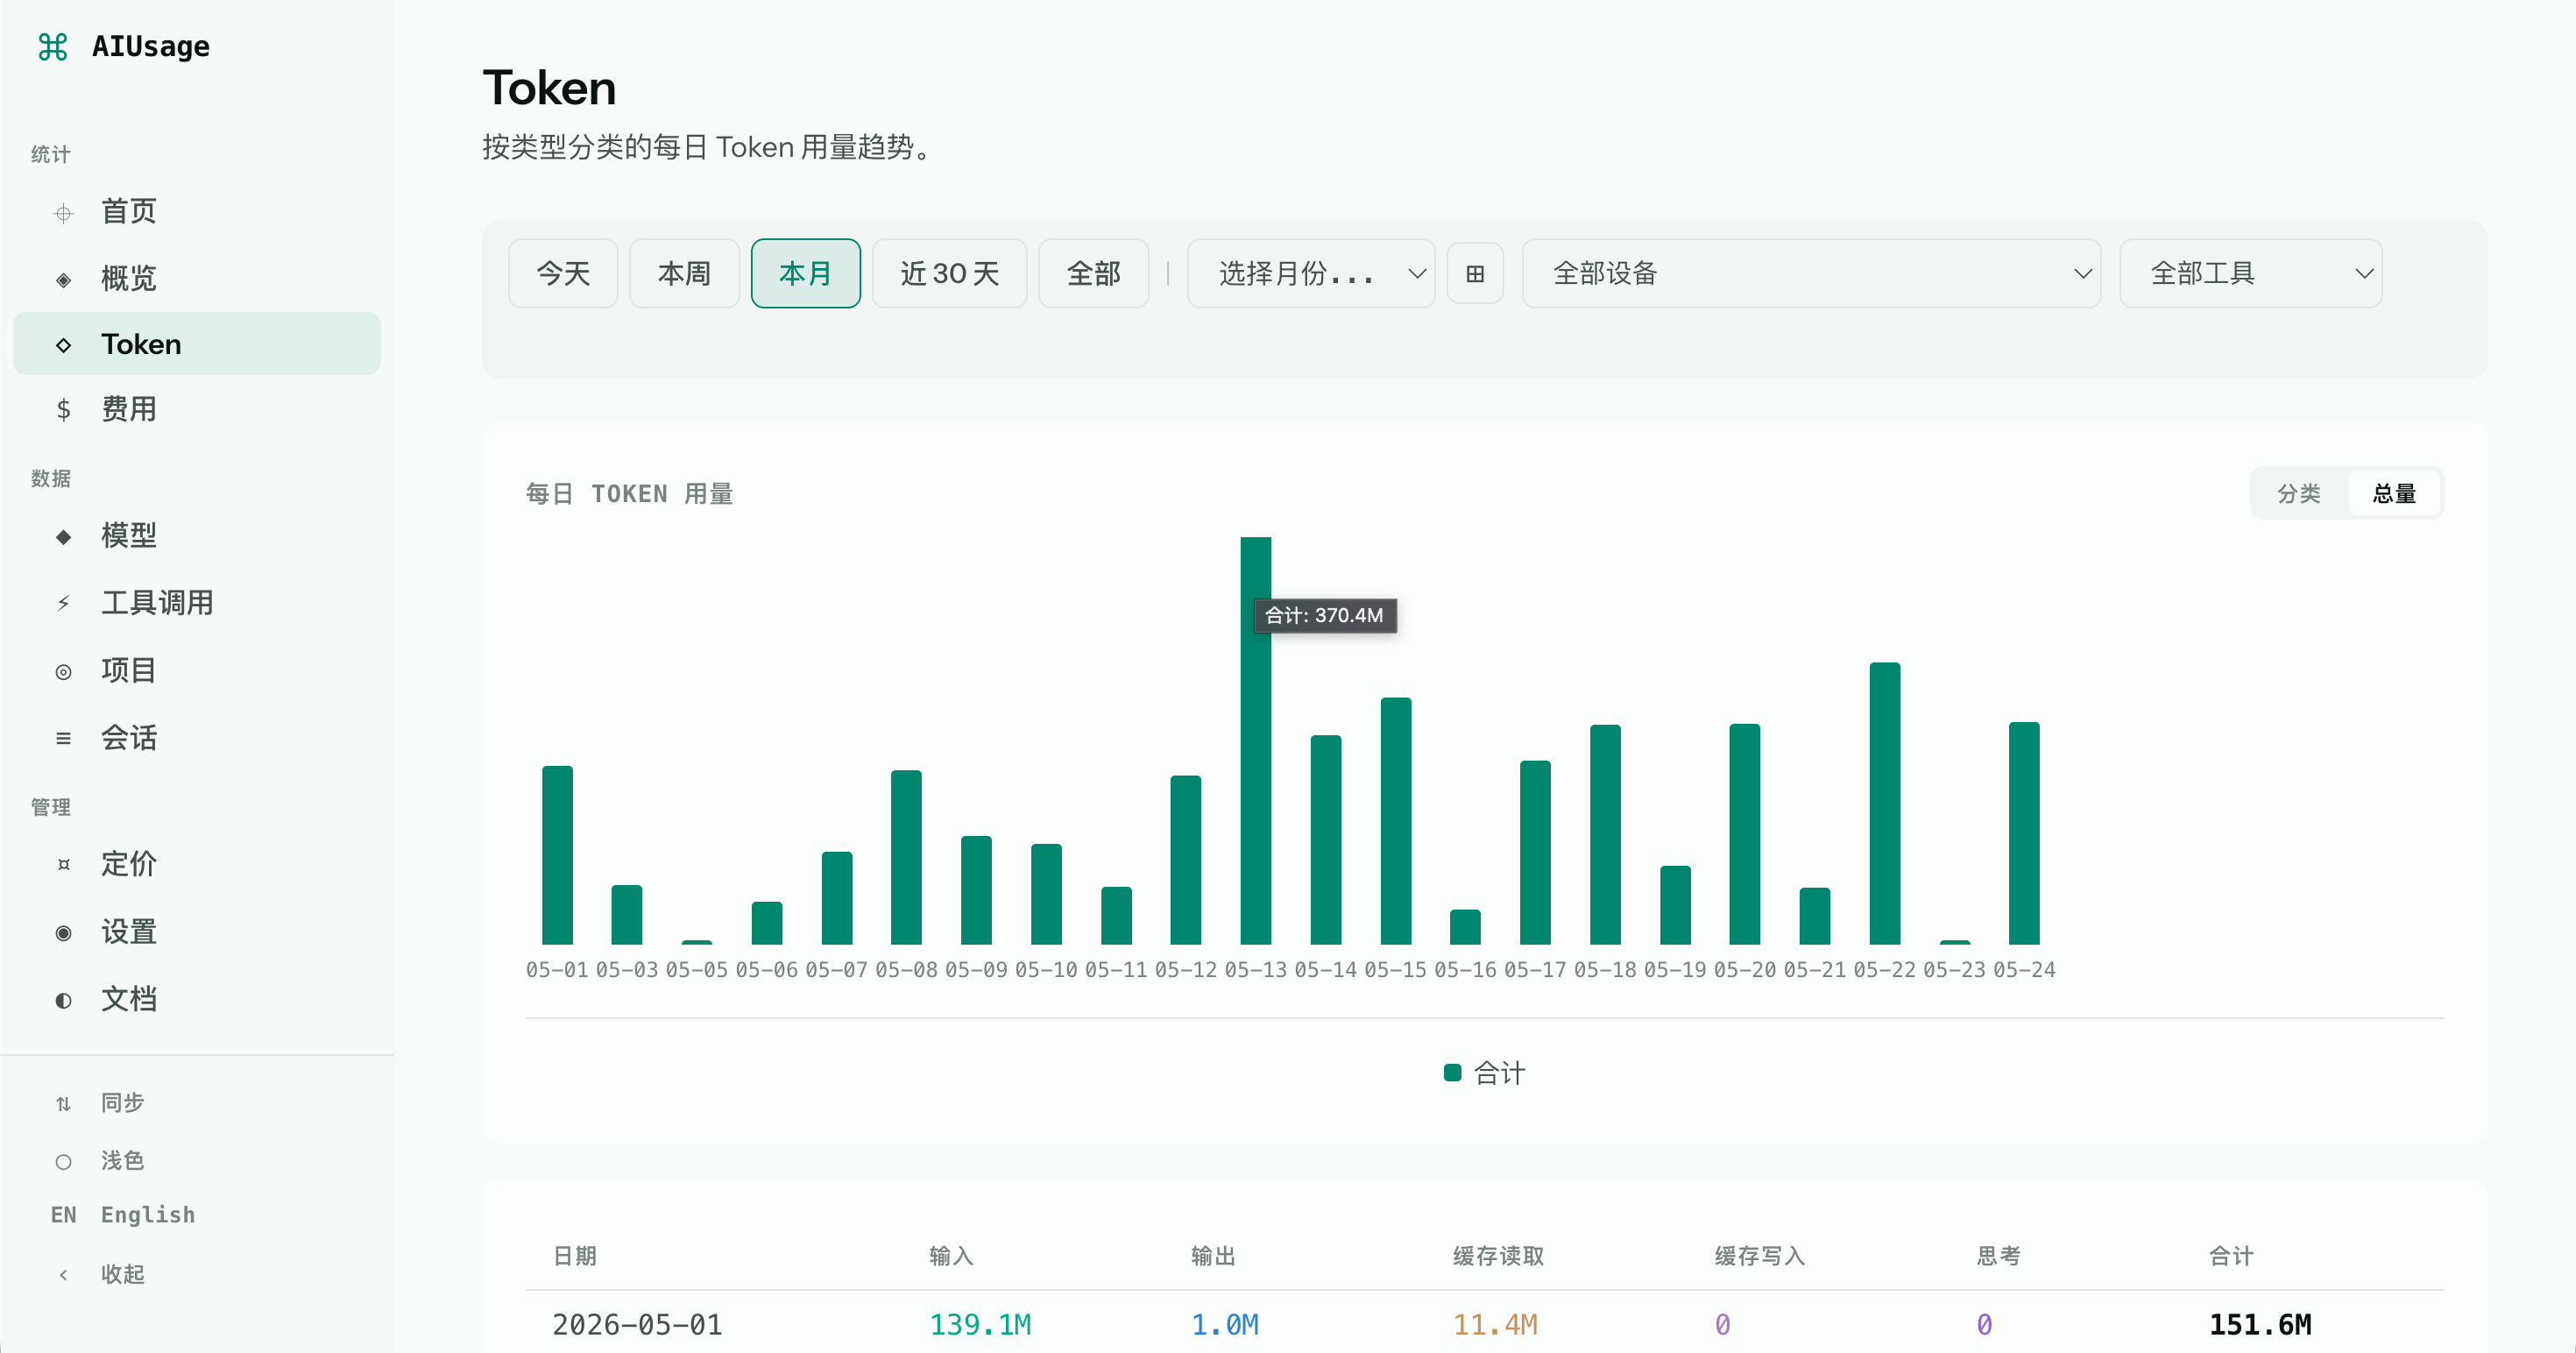Click the 05-22 bar in chart

pos(1884,803)
